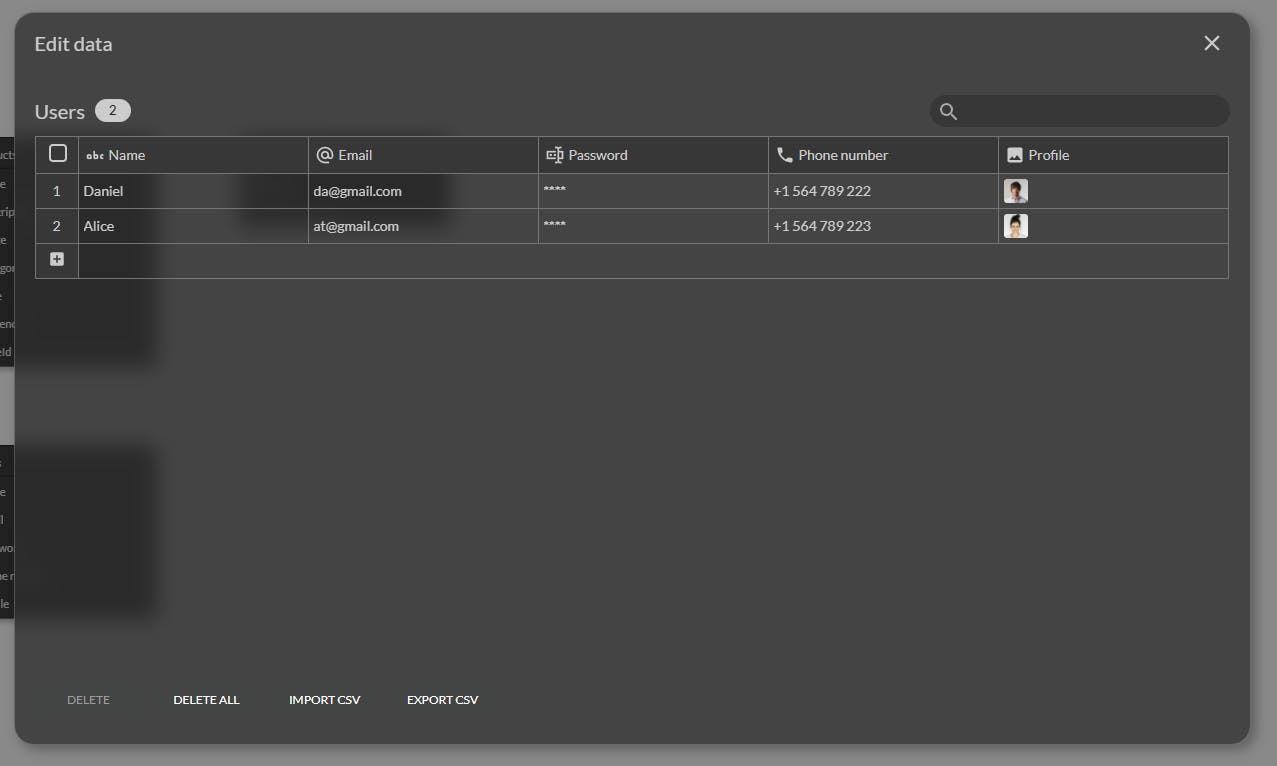Select the Password column header
The image size is (1277, 766).
[x=654, y=155]
